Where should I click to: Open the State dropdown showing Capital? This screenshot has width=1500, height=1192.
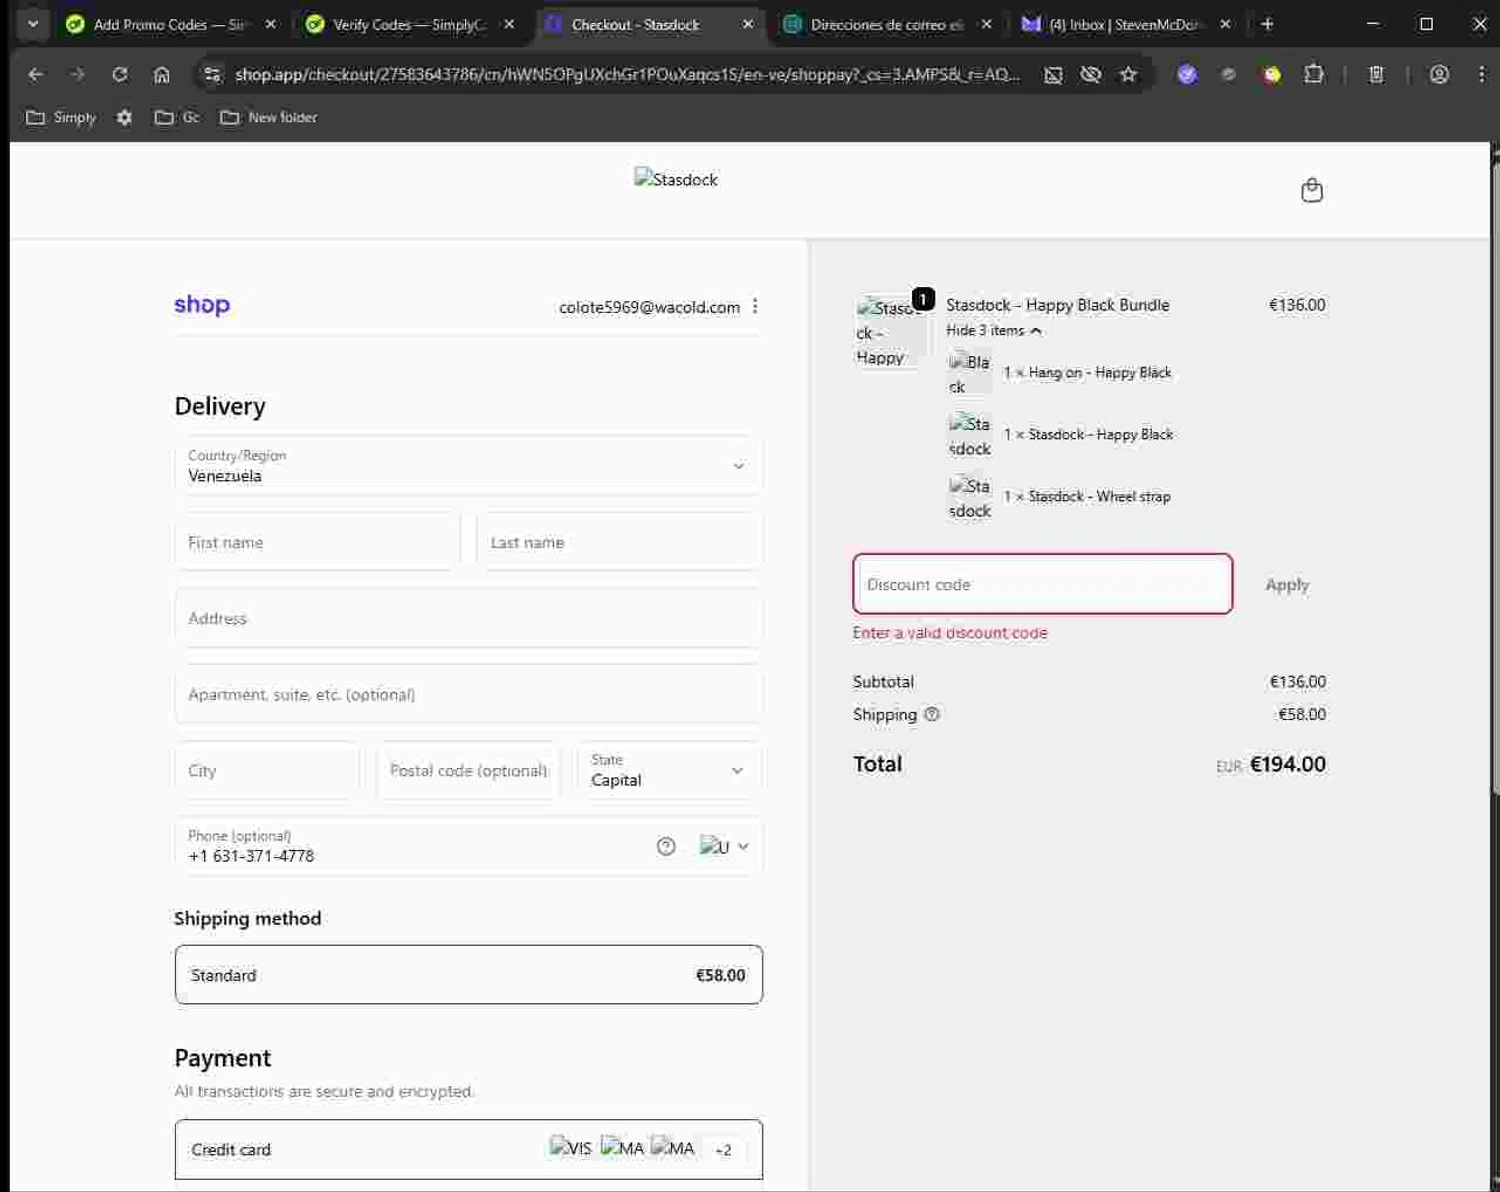point(669,770)
